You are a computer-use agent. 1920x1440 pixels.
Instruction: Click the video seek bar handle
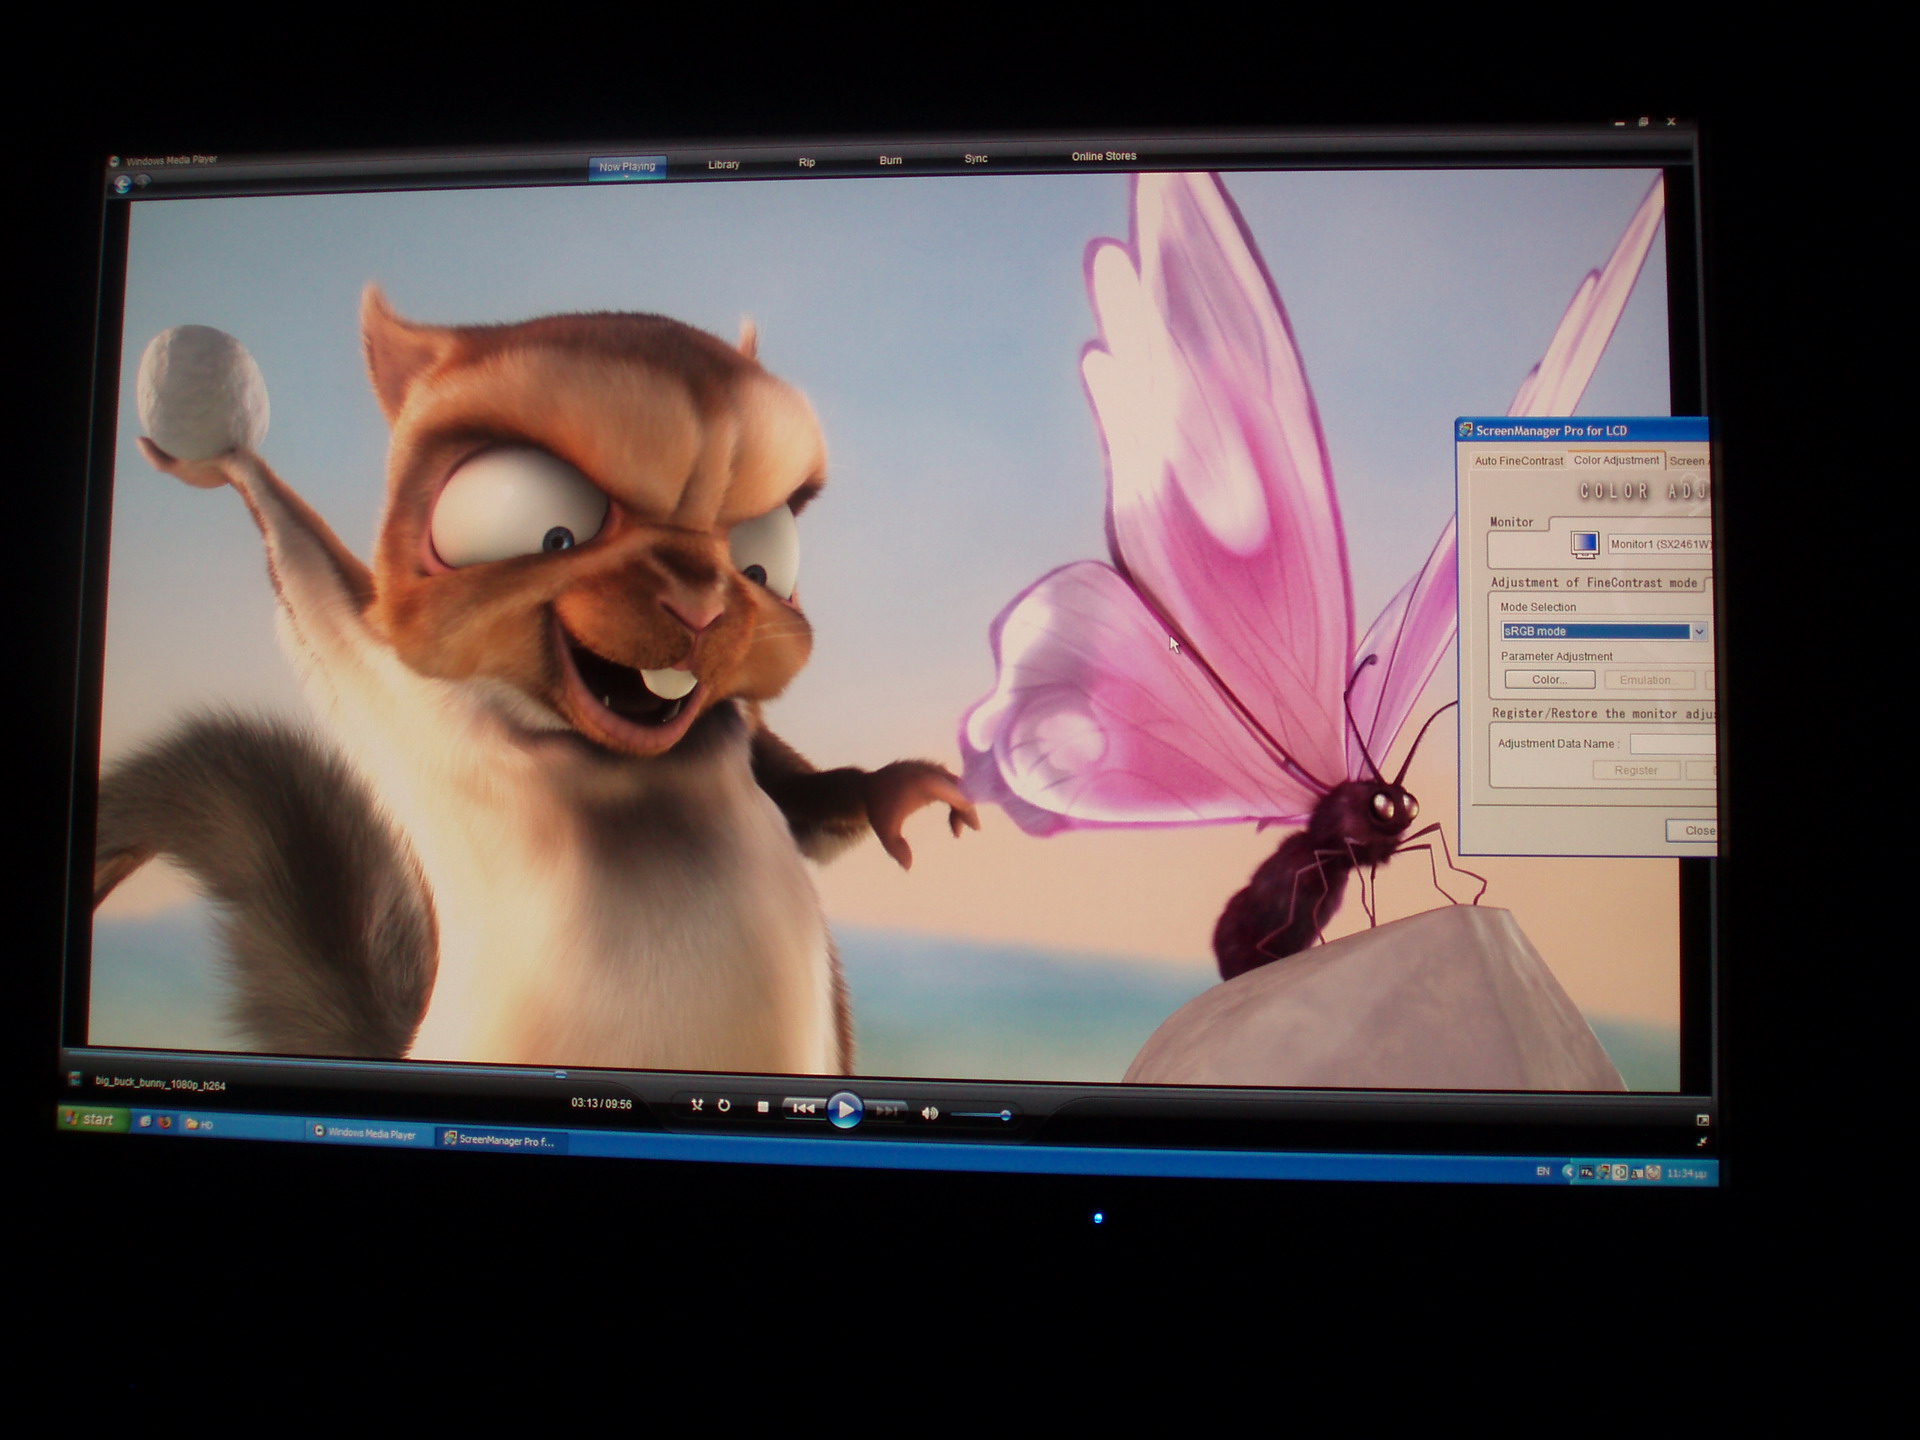pos(560,1074)
